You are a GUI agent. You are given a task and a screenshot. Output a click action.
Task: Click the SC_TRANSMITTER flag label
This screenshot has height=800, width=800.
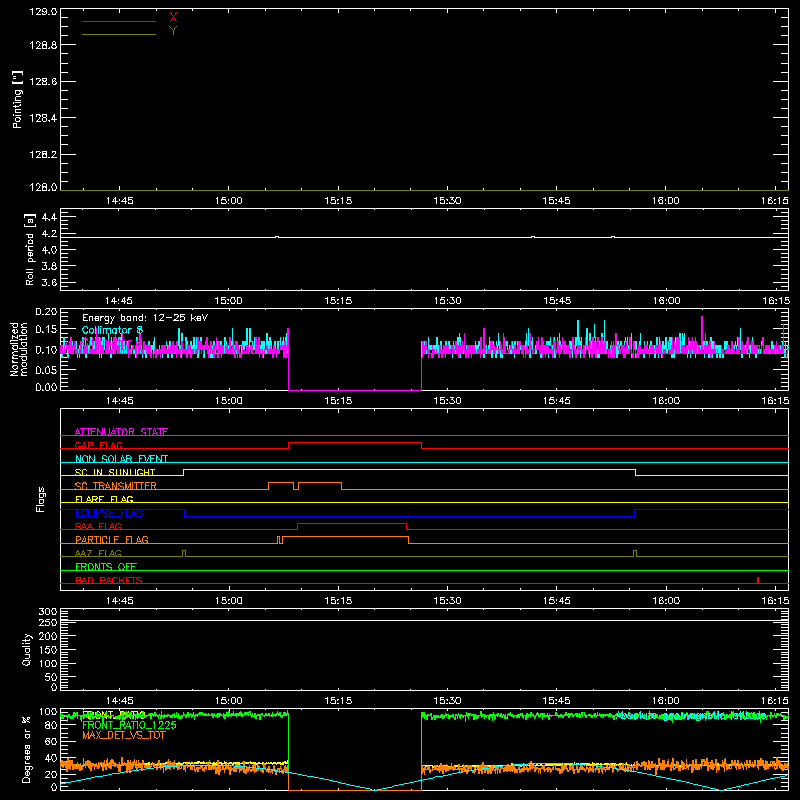point(115,485)
